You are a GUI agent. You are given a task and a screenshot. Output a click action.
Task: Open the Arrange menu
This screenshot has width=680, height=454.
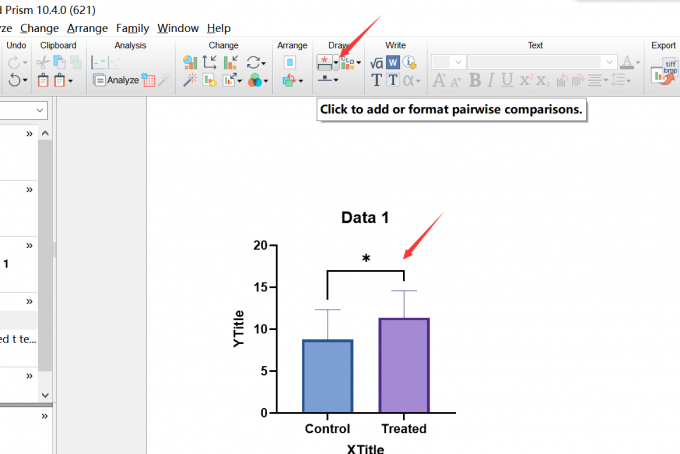pos(87,28)
